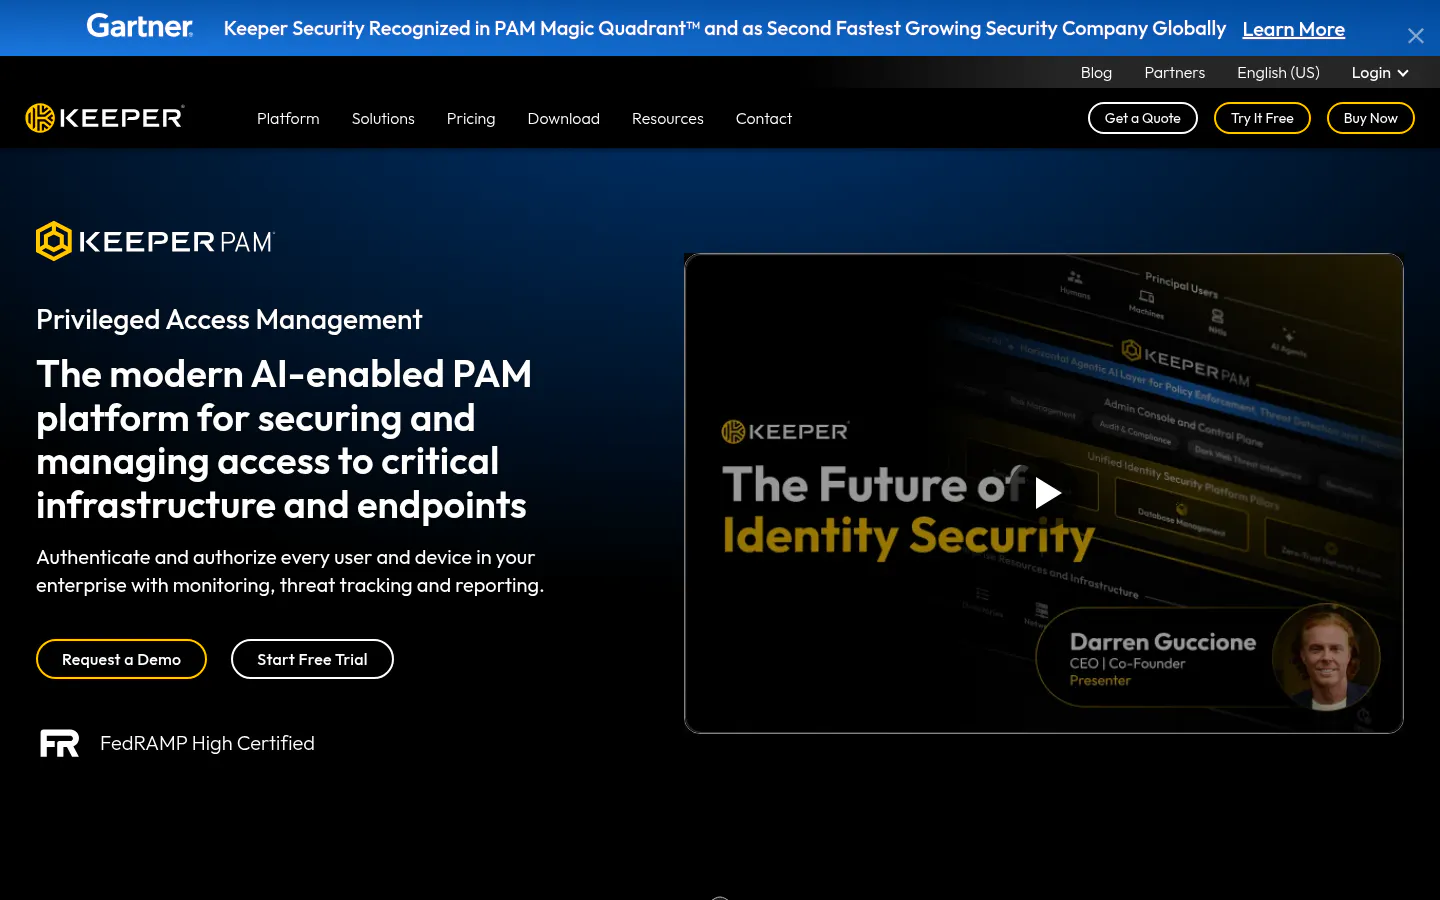Change language from English (US)
The width and height of the screenshot is (1440, 900).
point(1278,72)
